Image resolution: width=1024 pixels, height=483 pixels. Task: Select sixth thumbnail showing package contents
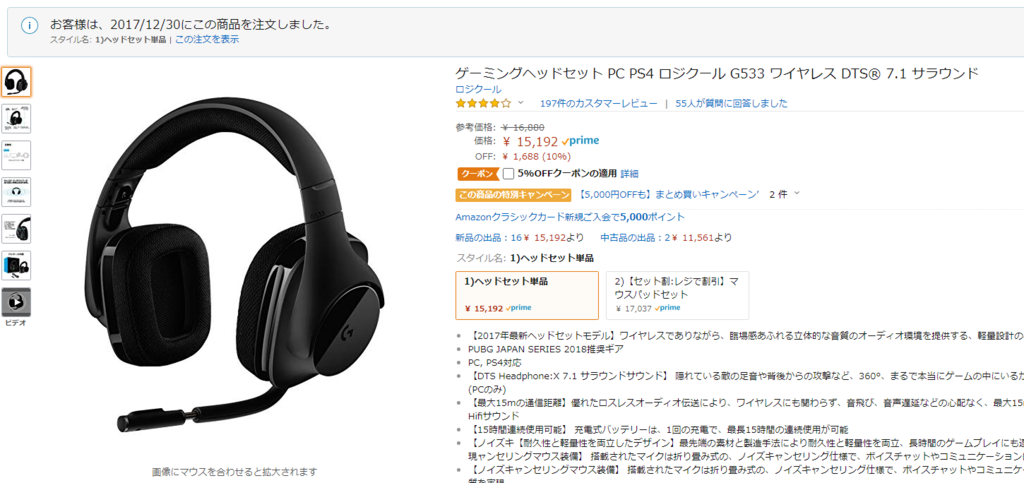pyautogui.click(x=16, y=265)
